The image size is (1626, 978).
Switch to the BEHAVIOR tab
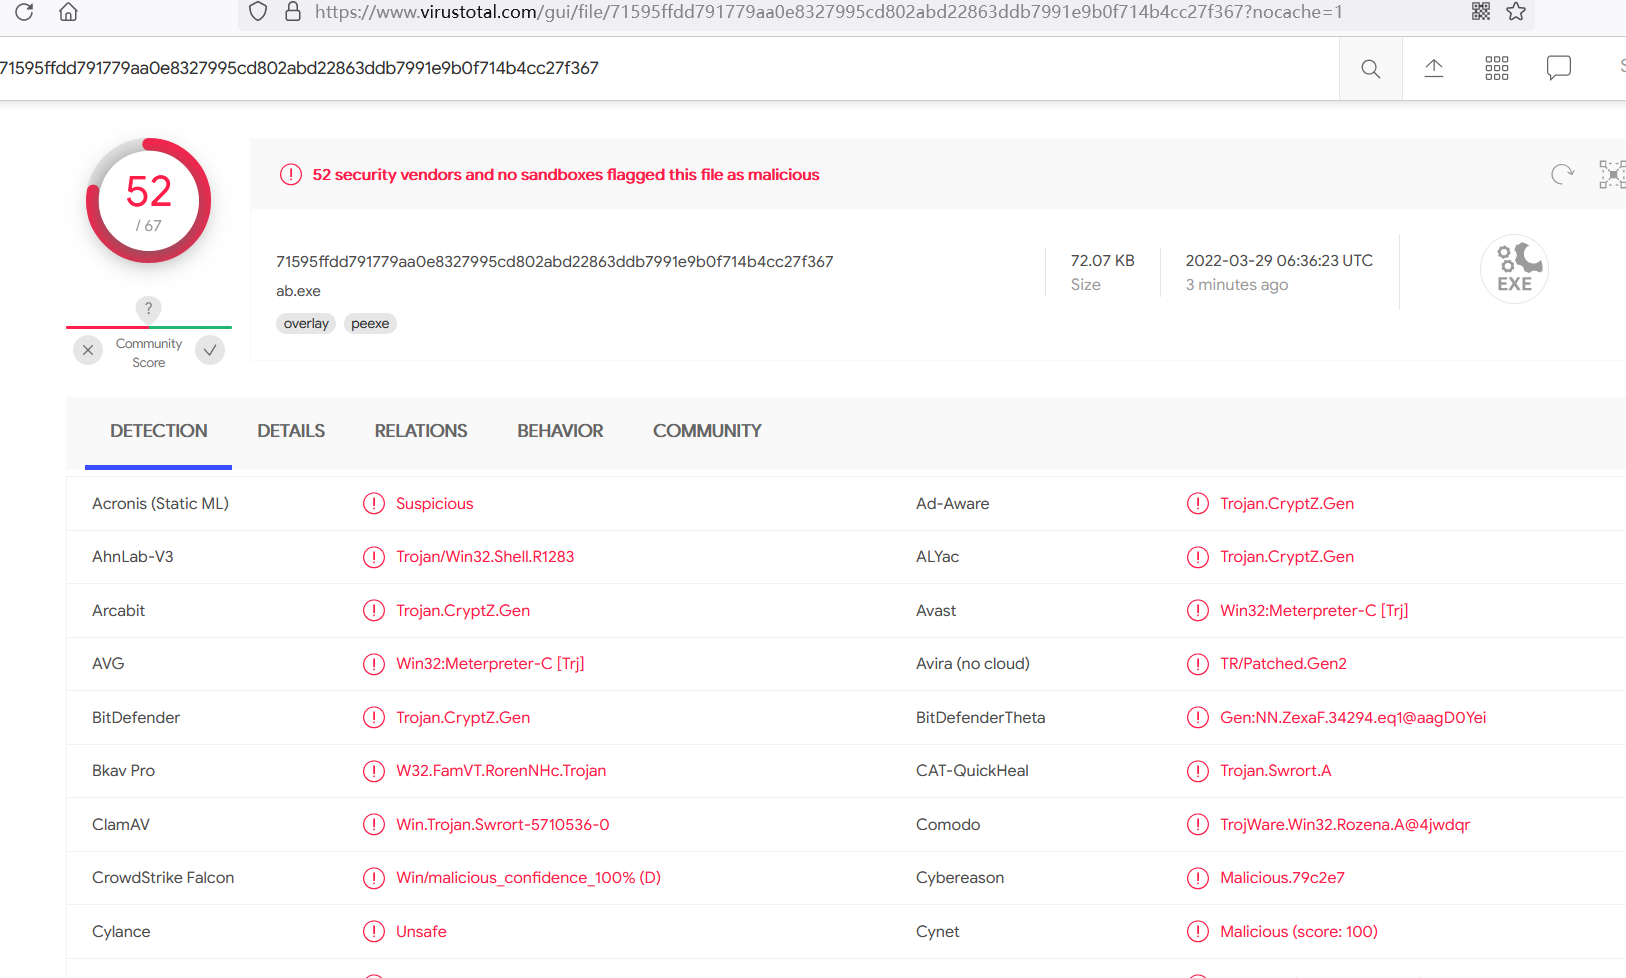[x=560, y=431]
